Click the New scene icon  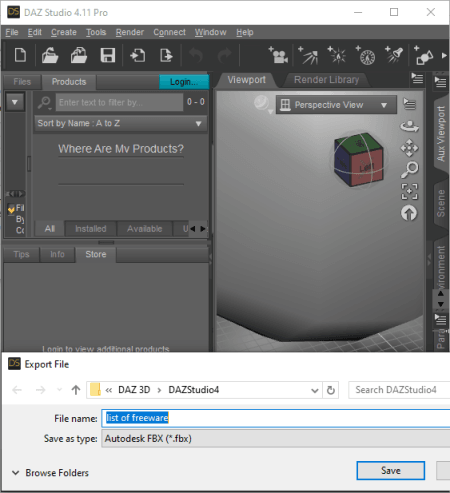tap(20, 55)
